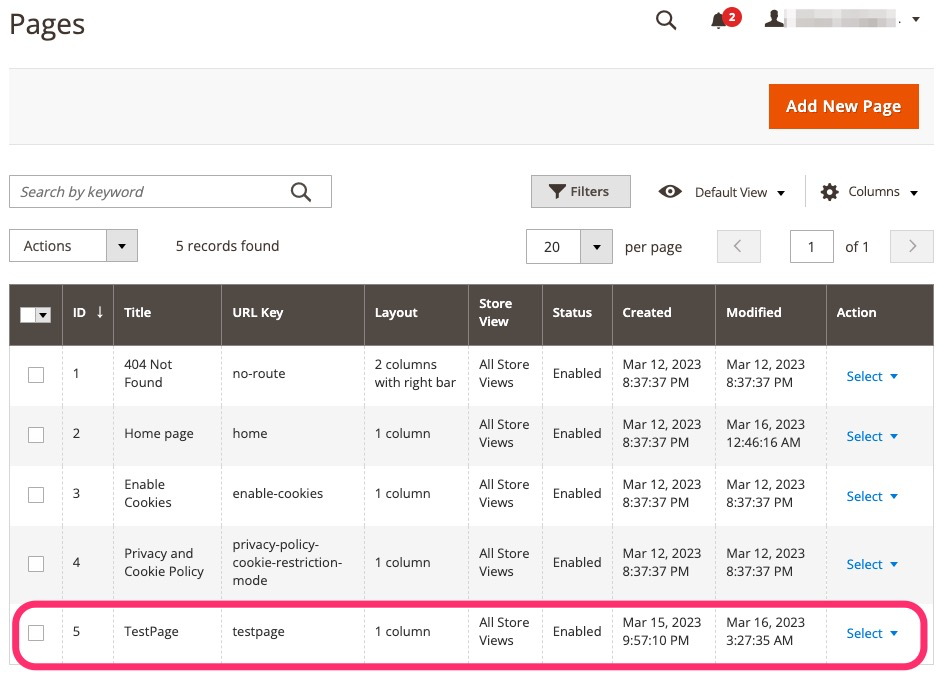Open the per page dropdown showing 20

pyautogui.click(x=568, y=246)
